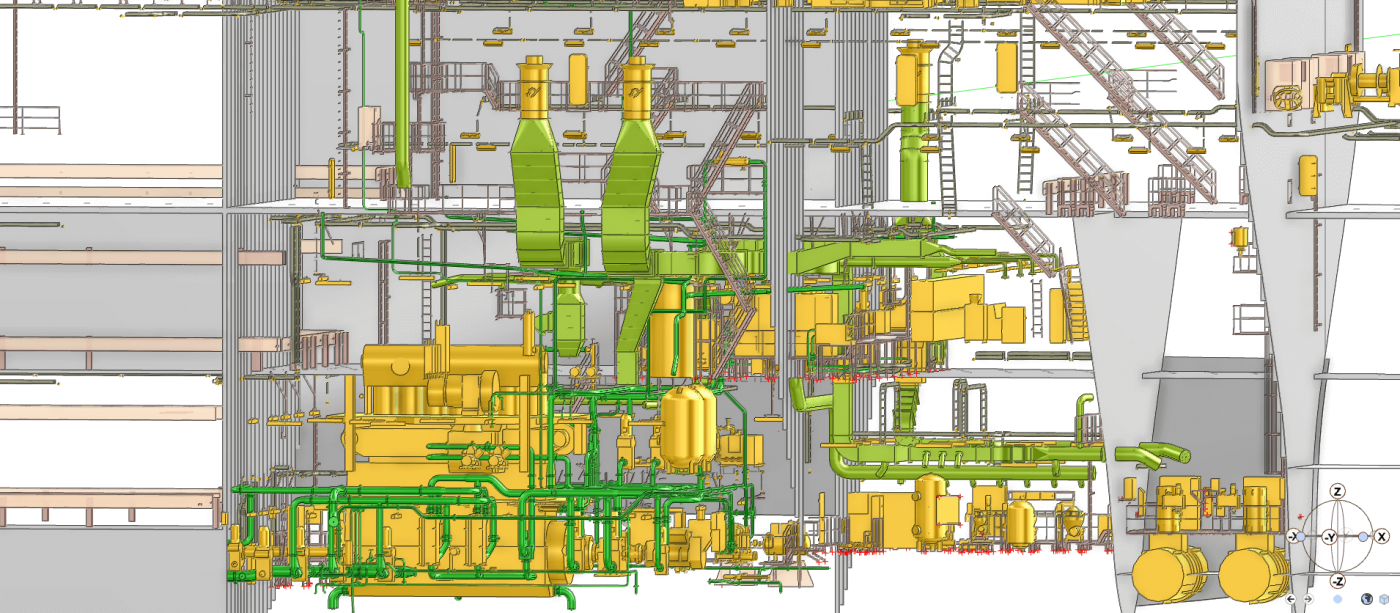
Task: Select the tall green vertical pipe at top
Action: 402,90
